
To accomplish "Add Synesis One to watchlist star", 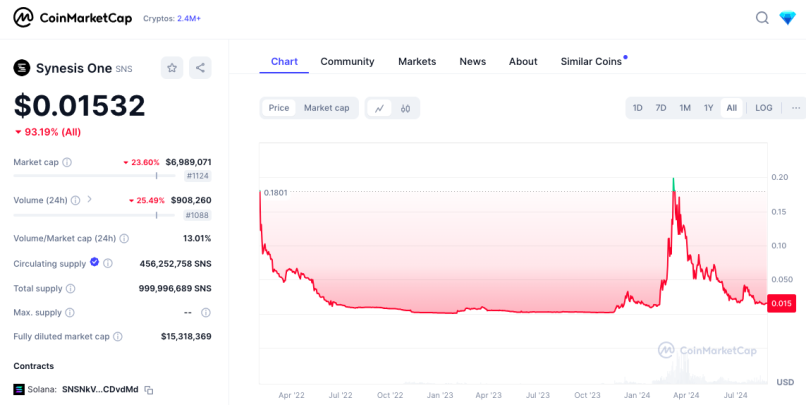I will pos(172,68).
